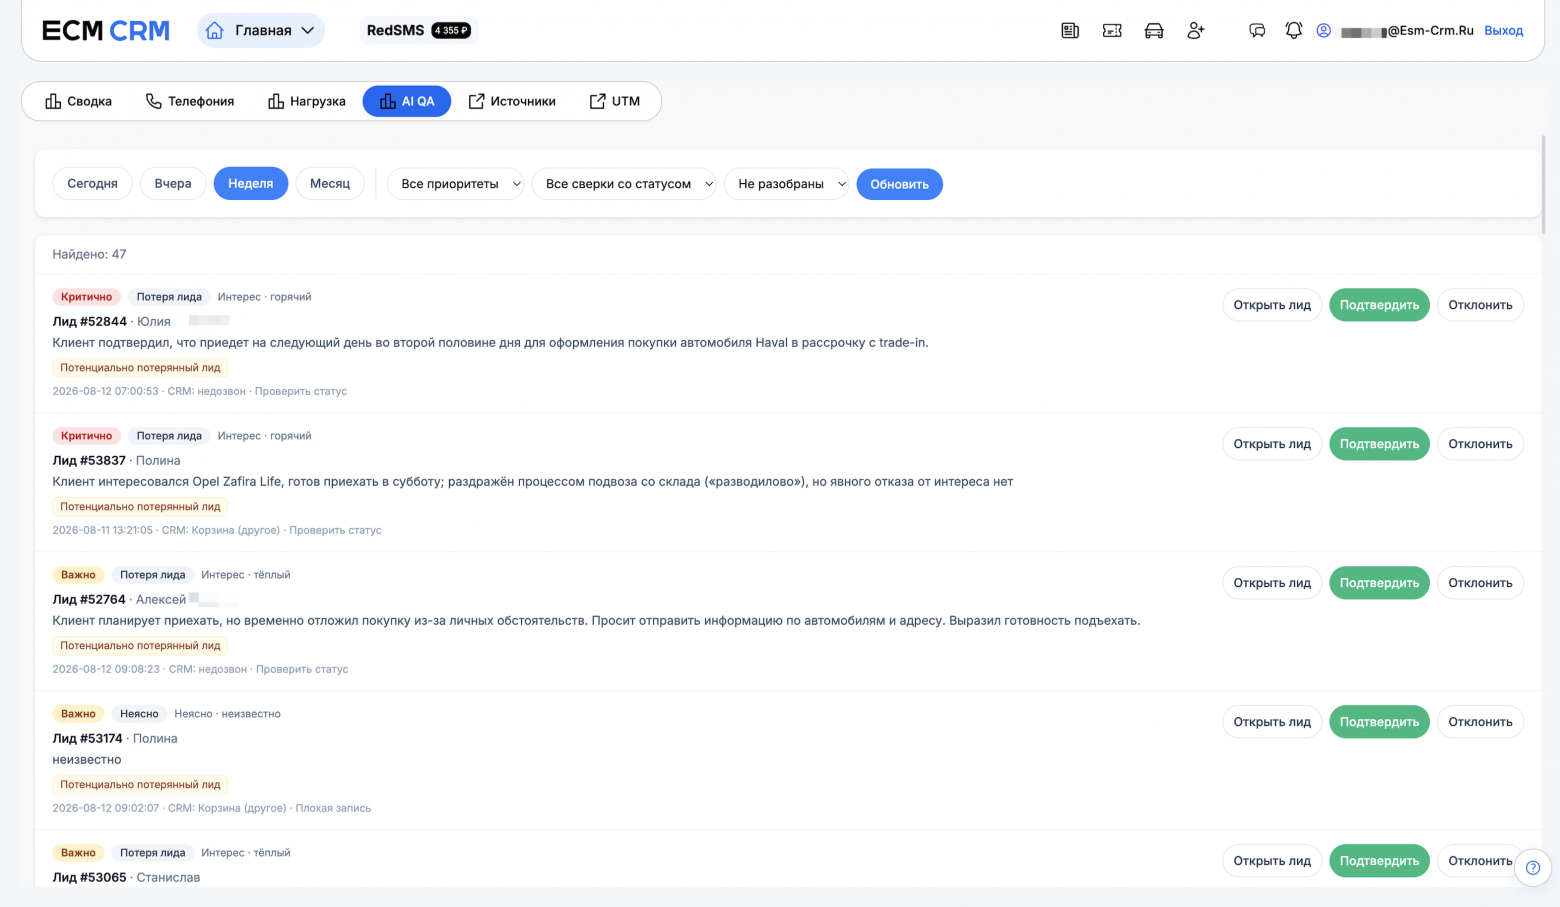Click the Лид #53065 title
The width and height of the screenshot is (1560, 907).
coord(89,877)
